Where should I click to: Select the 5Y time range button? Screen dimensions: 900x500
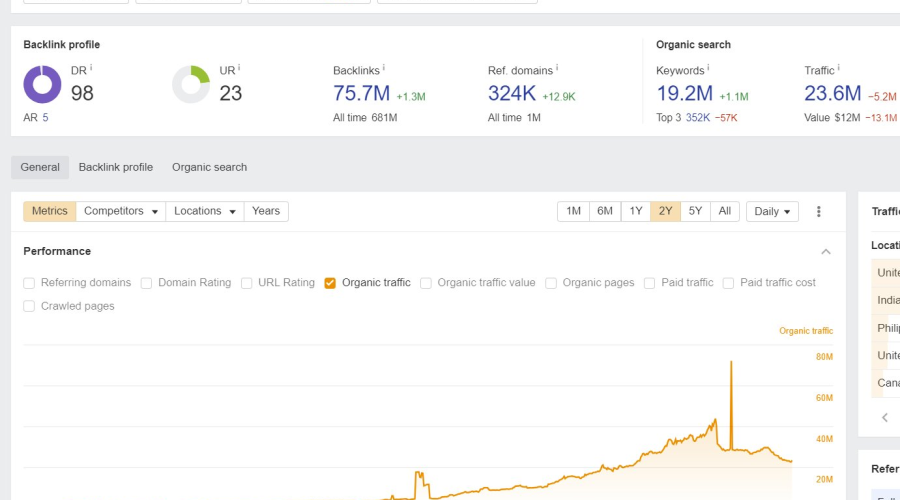(695, 211)
